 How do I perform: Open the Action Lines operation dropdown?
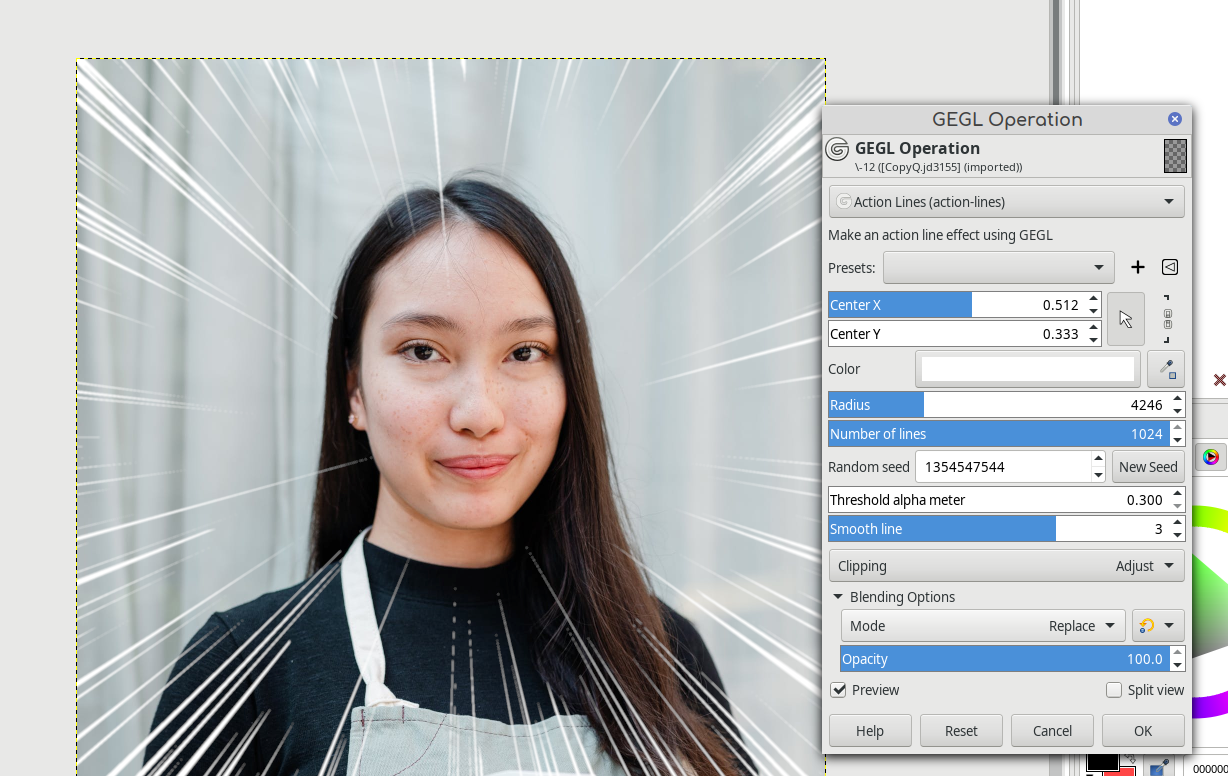[1007, 201]
